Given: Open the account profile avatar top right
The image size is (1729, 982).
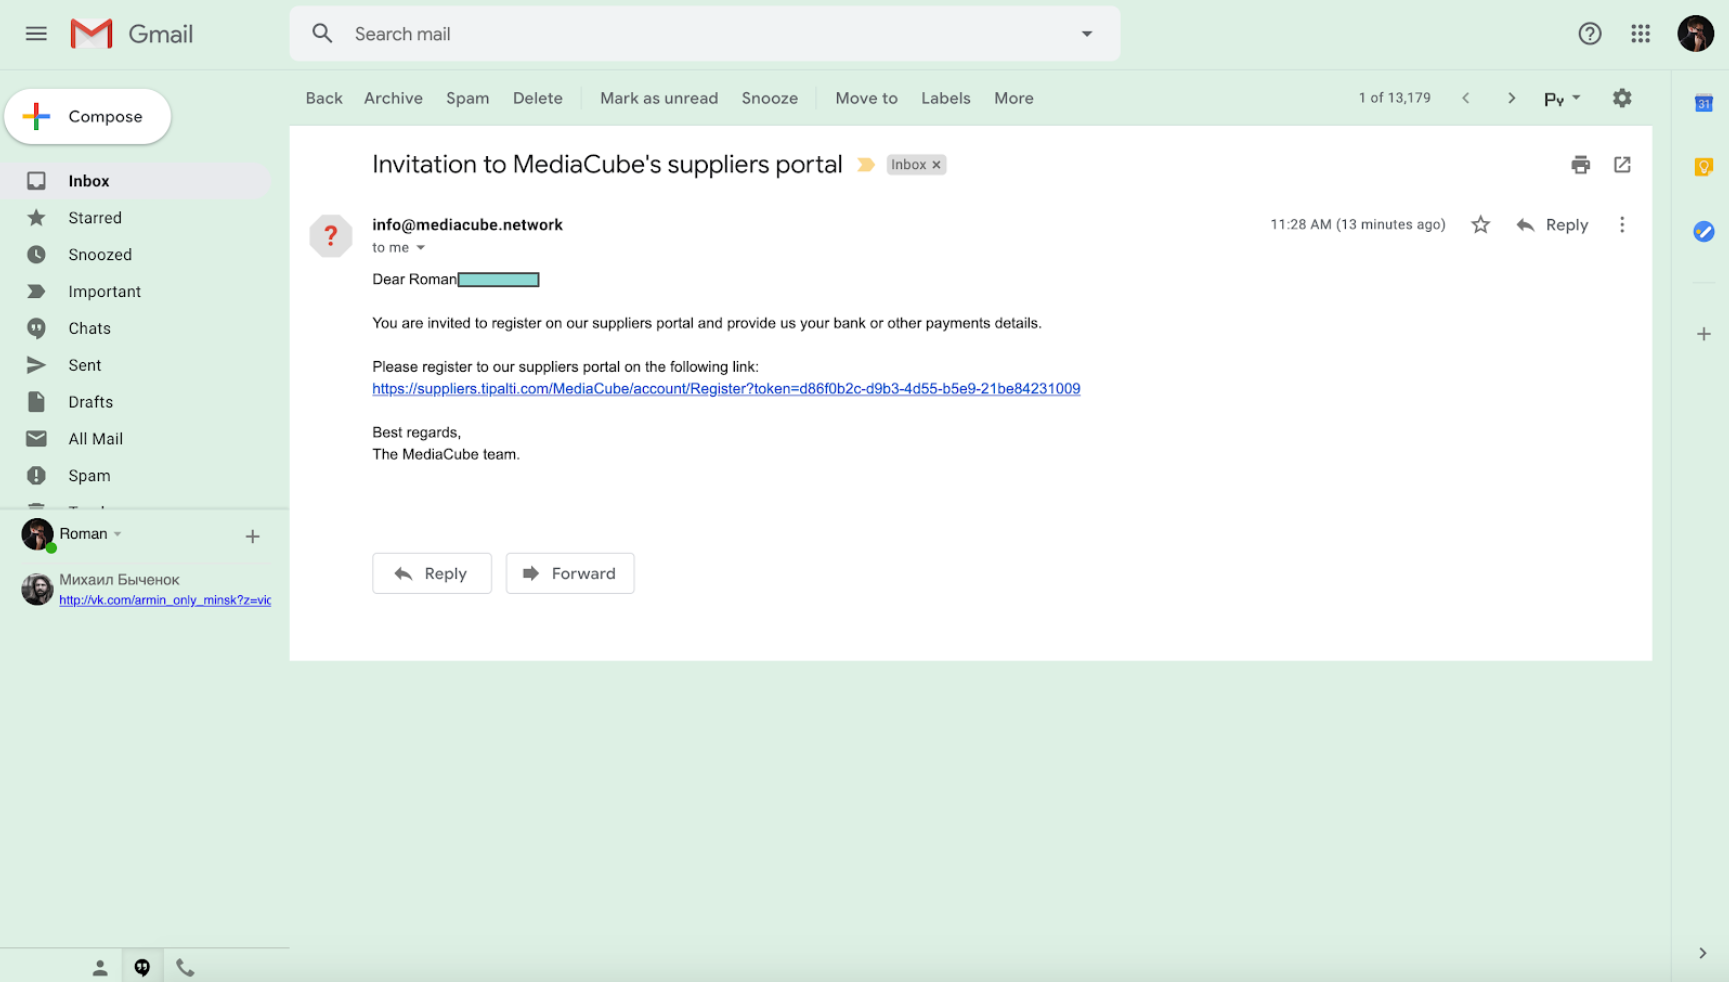Looking at the screenshot, I should [1696, 34].
